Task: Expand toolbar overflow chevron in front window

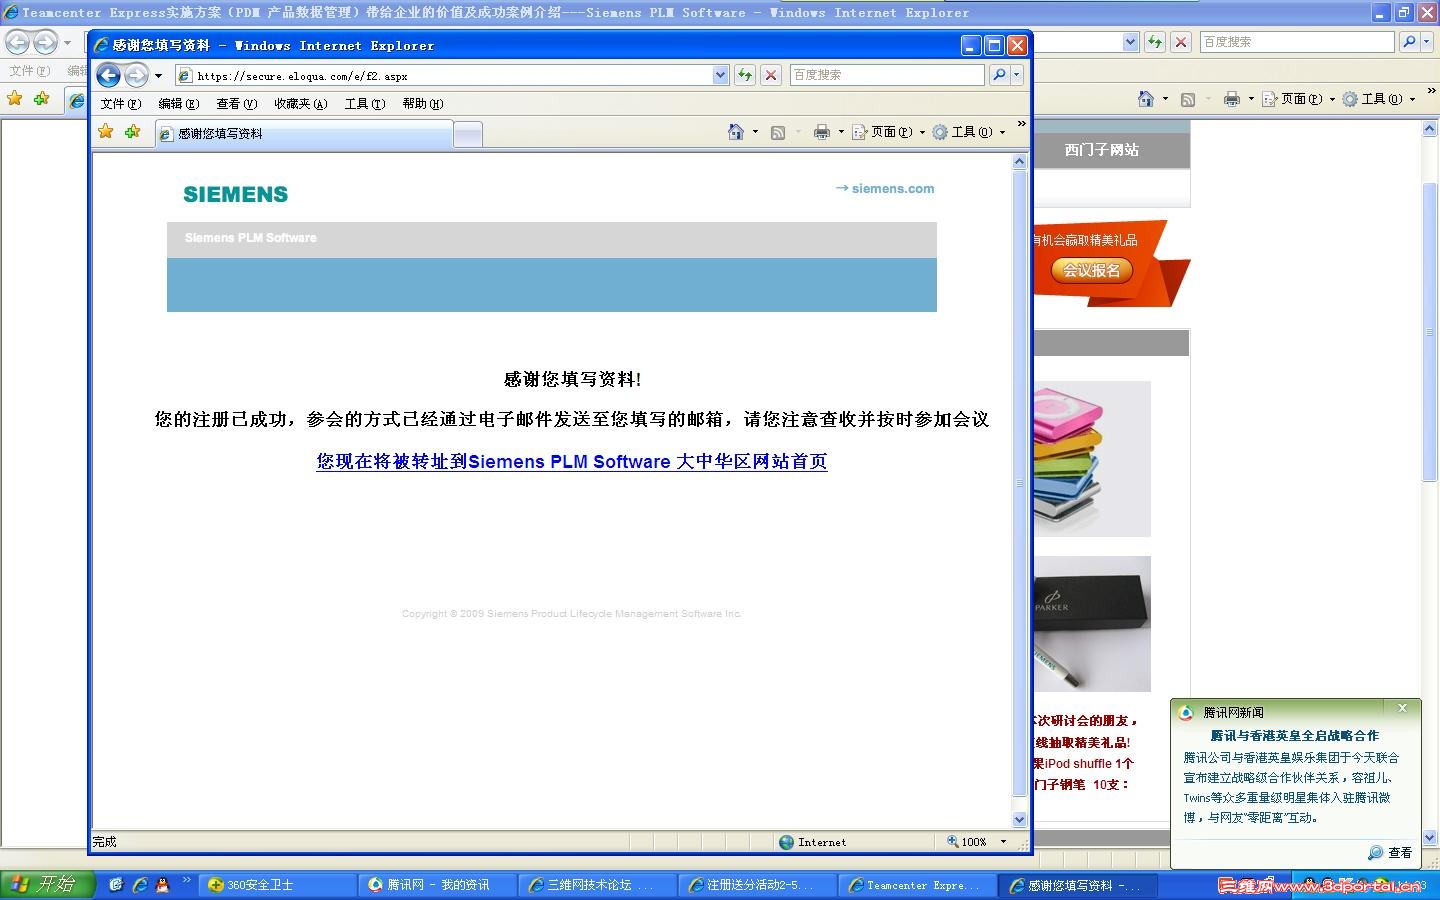Action: tap(1021, 124)
